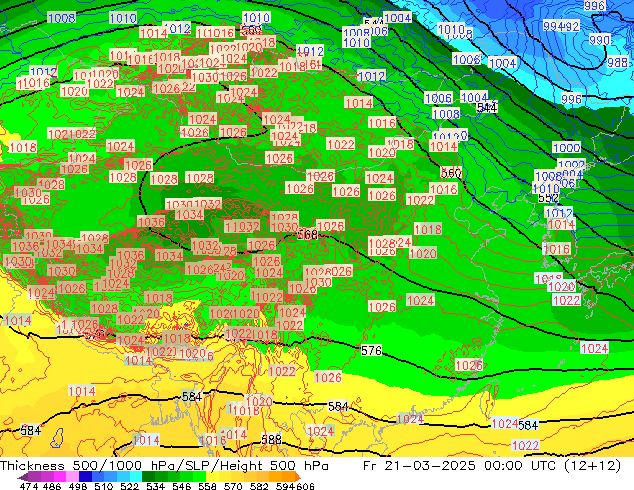Click the legend value 510

[x=104, y=486]
